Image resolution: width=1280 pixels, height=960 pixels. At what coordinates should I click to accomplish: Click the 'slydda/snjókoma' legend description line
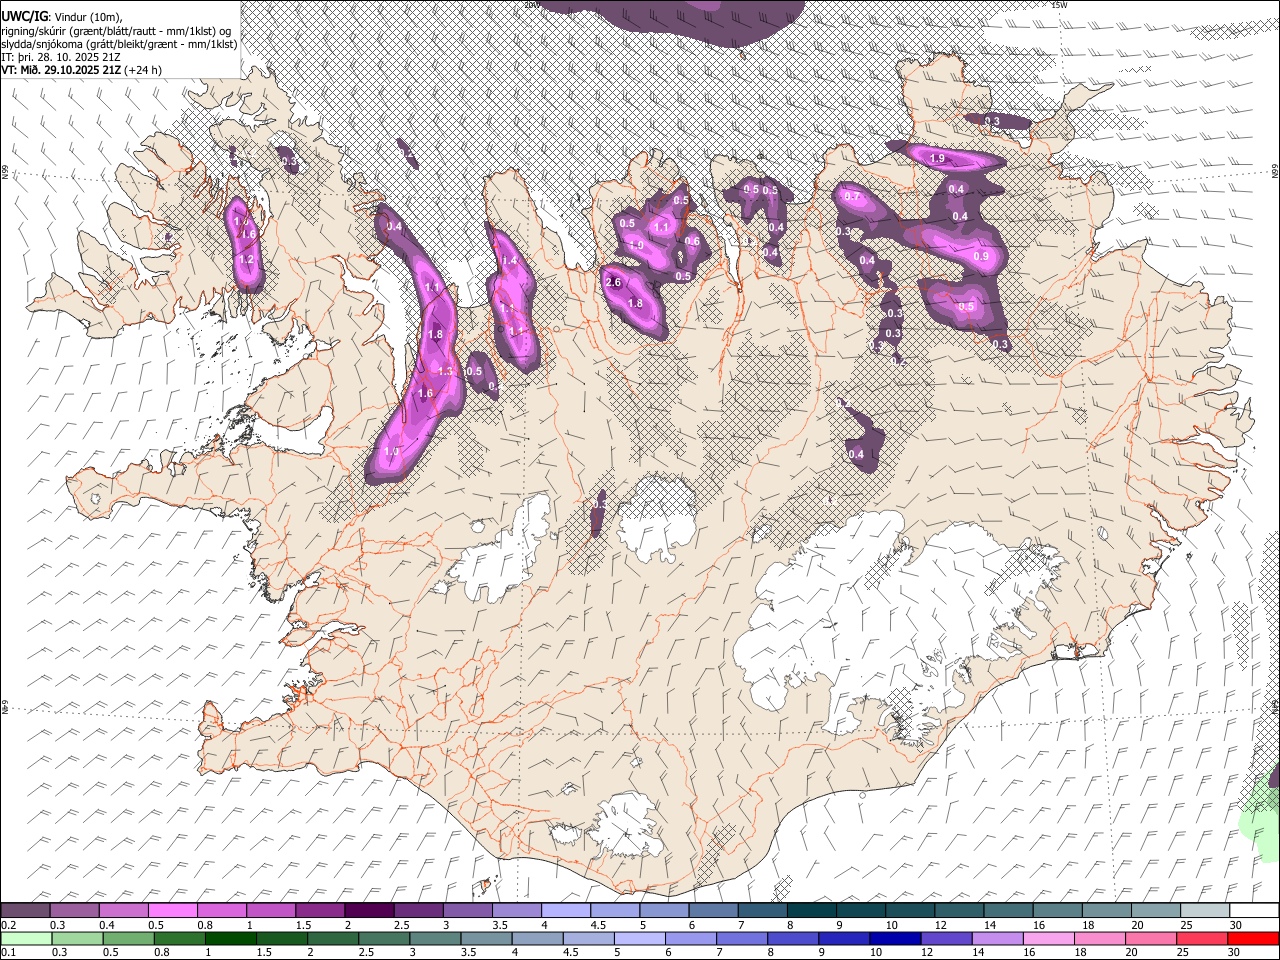[119, 44]
